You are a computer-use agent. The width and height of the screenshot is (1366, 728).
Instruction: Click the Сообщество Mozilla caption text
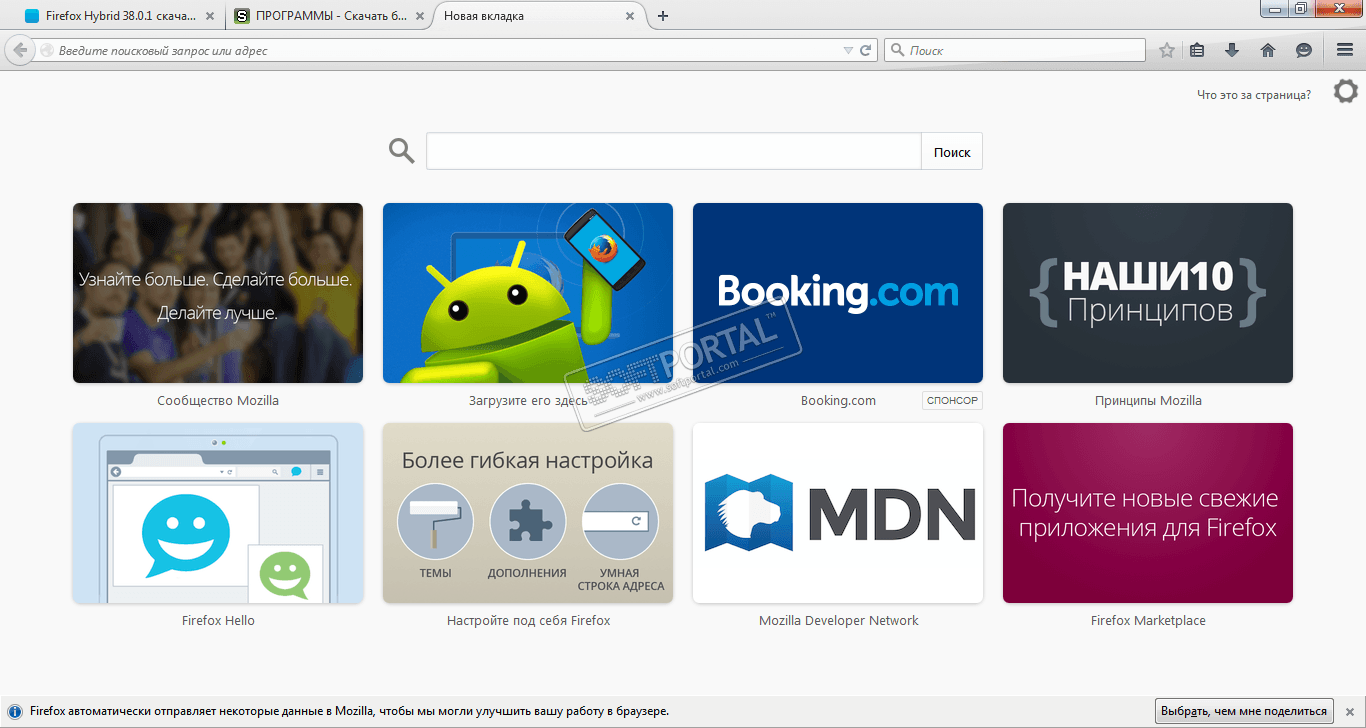pos(218,401)
